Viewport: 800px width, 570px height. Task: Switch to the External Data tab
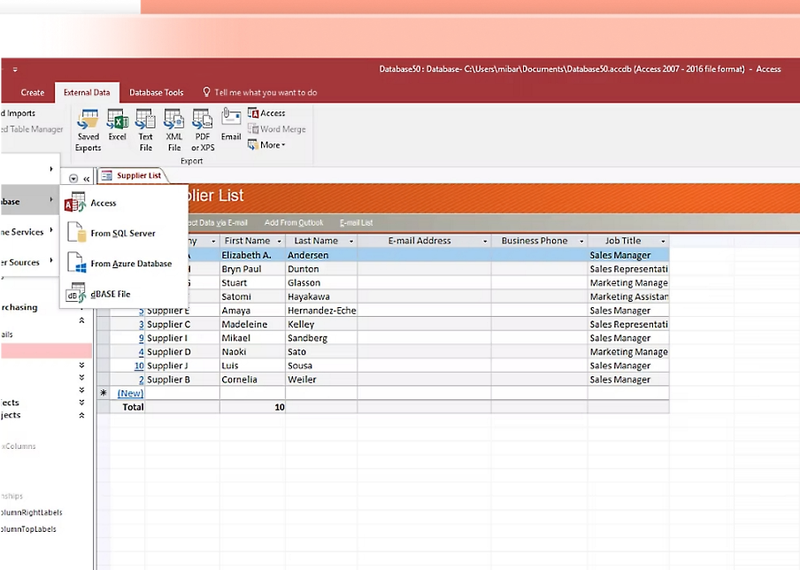point(87,92)
